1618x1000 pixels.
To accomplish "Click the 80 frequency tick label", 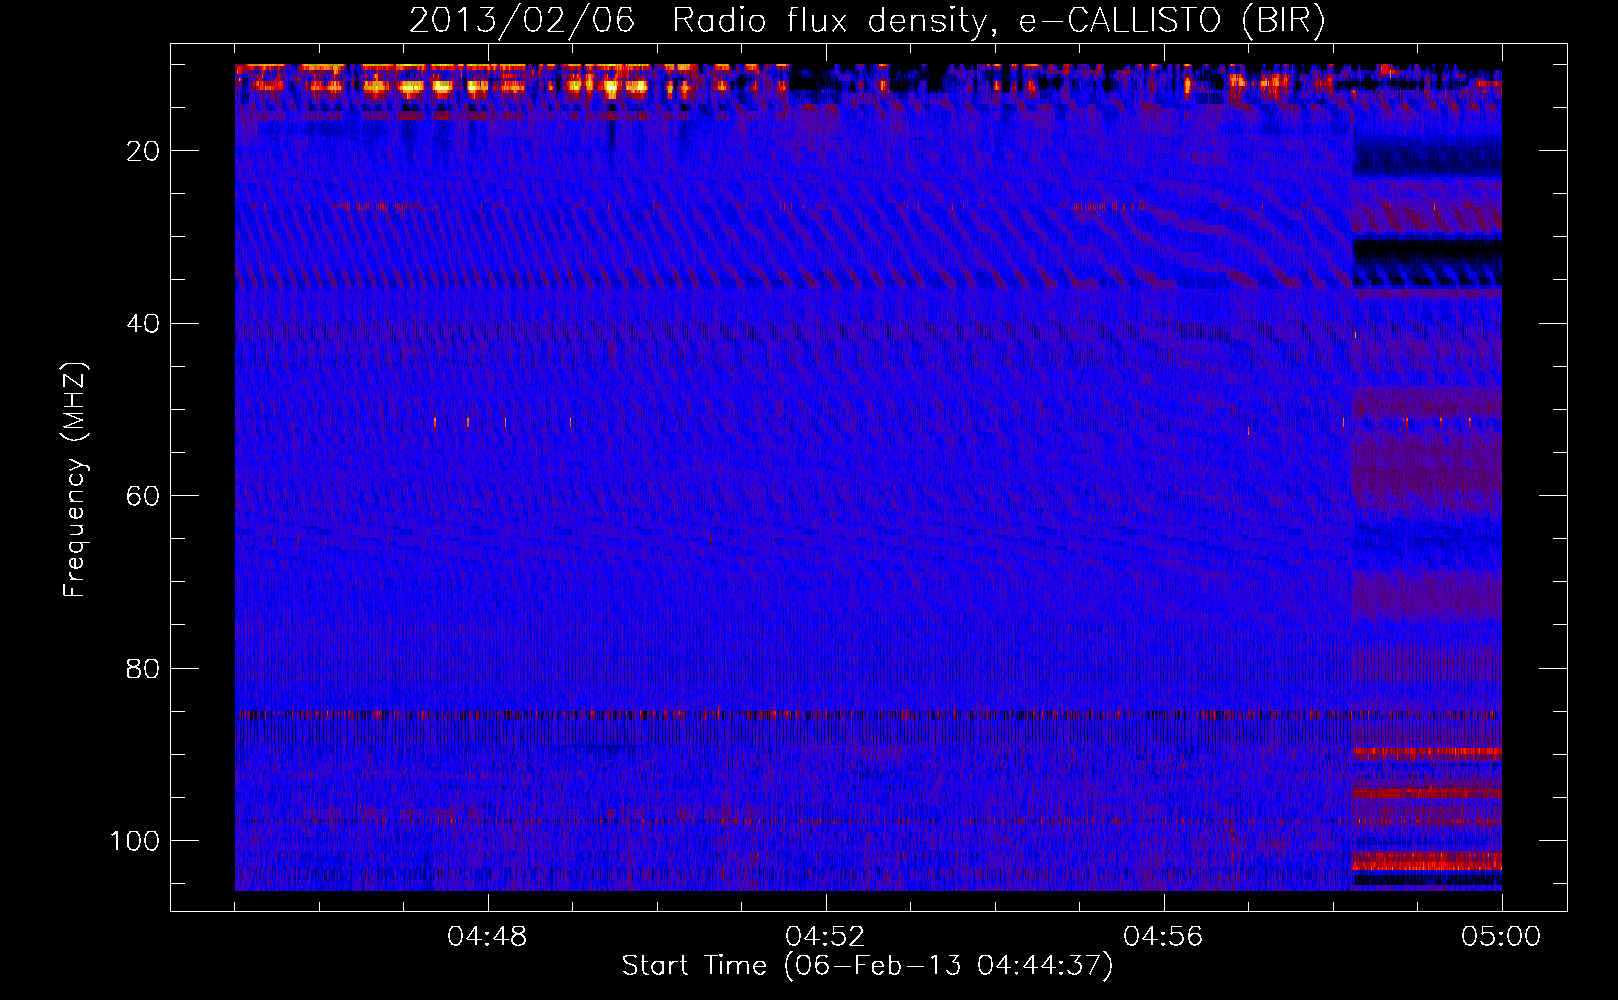I will (144, 669).
